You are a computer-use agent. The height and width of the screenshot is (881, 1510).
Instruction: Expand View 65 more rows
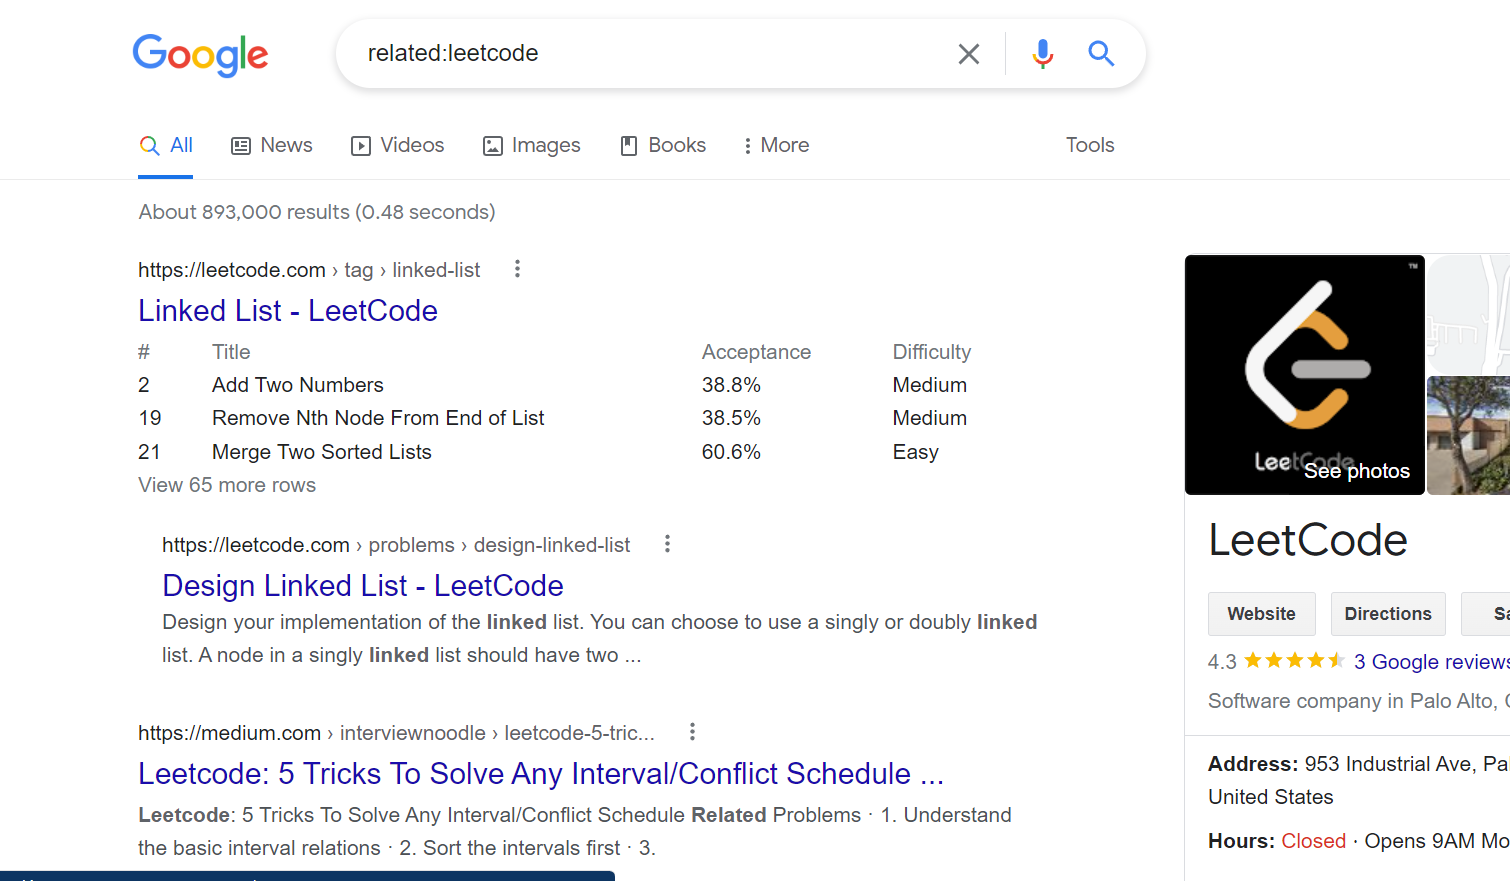[227, 485]
